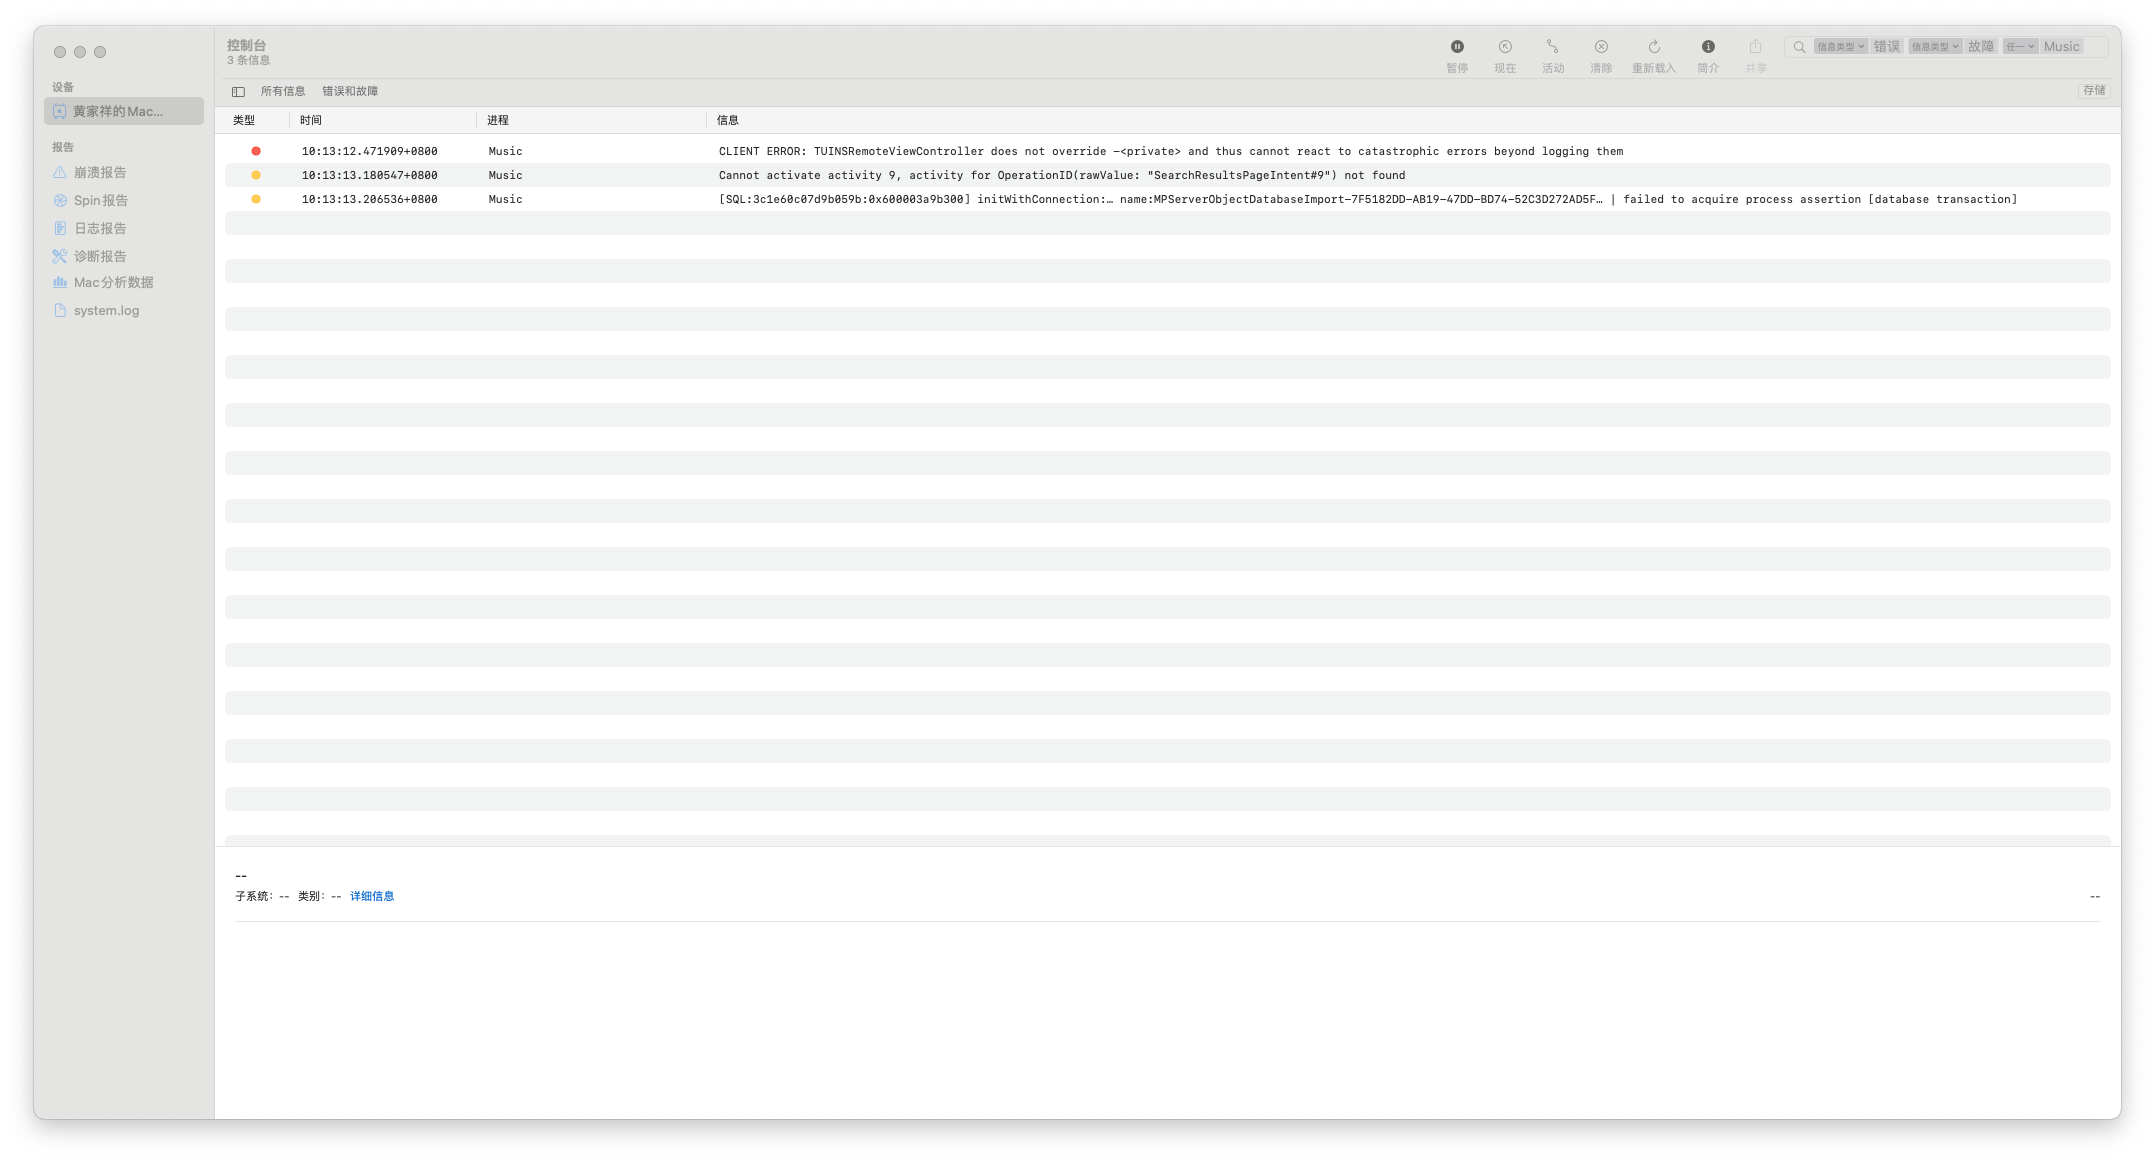Open 信息类型 dropdown before 错误 token
Image resolution: width=2155 pixels, height=1161 pixels.
1840,47
